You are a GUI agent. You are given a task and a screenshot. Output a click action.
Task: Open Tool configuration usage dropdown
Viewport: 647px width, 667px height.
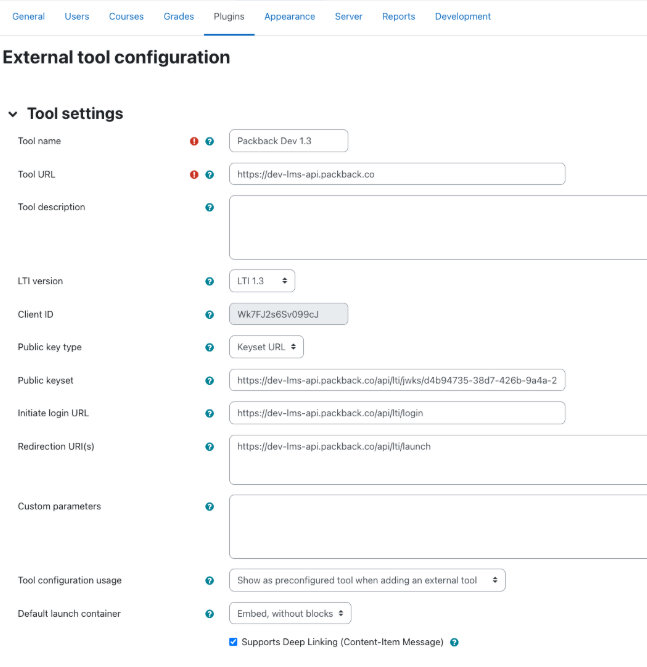[x=367, y=580]
